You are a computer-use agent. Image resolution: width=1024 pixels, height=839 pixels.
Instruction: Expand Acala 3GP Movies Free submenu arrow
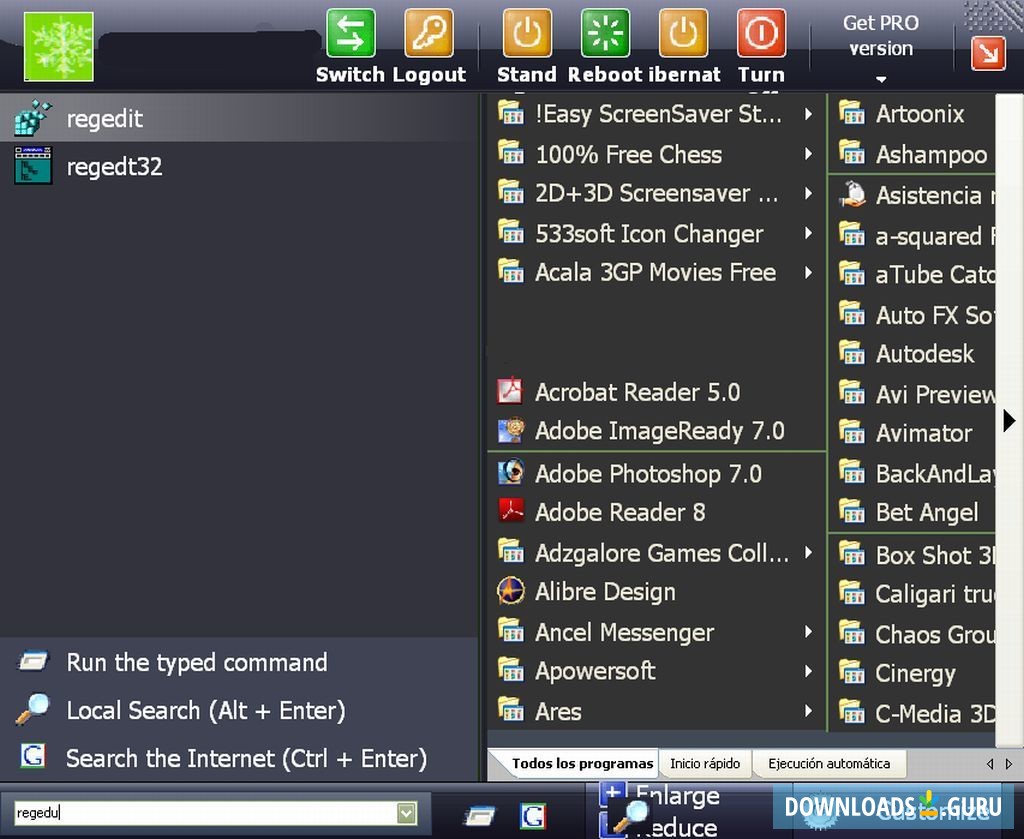(808, 272)
